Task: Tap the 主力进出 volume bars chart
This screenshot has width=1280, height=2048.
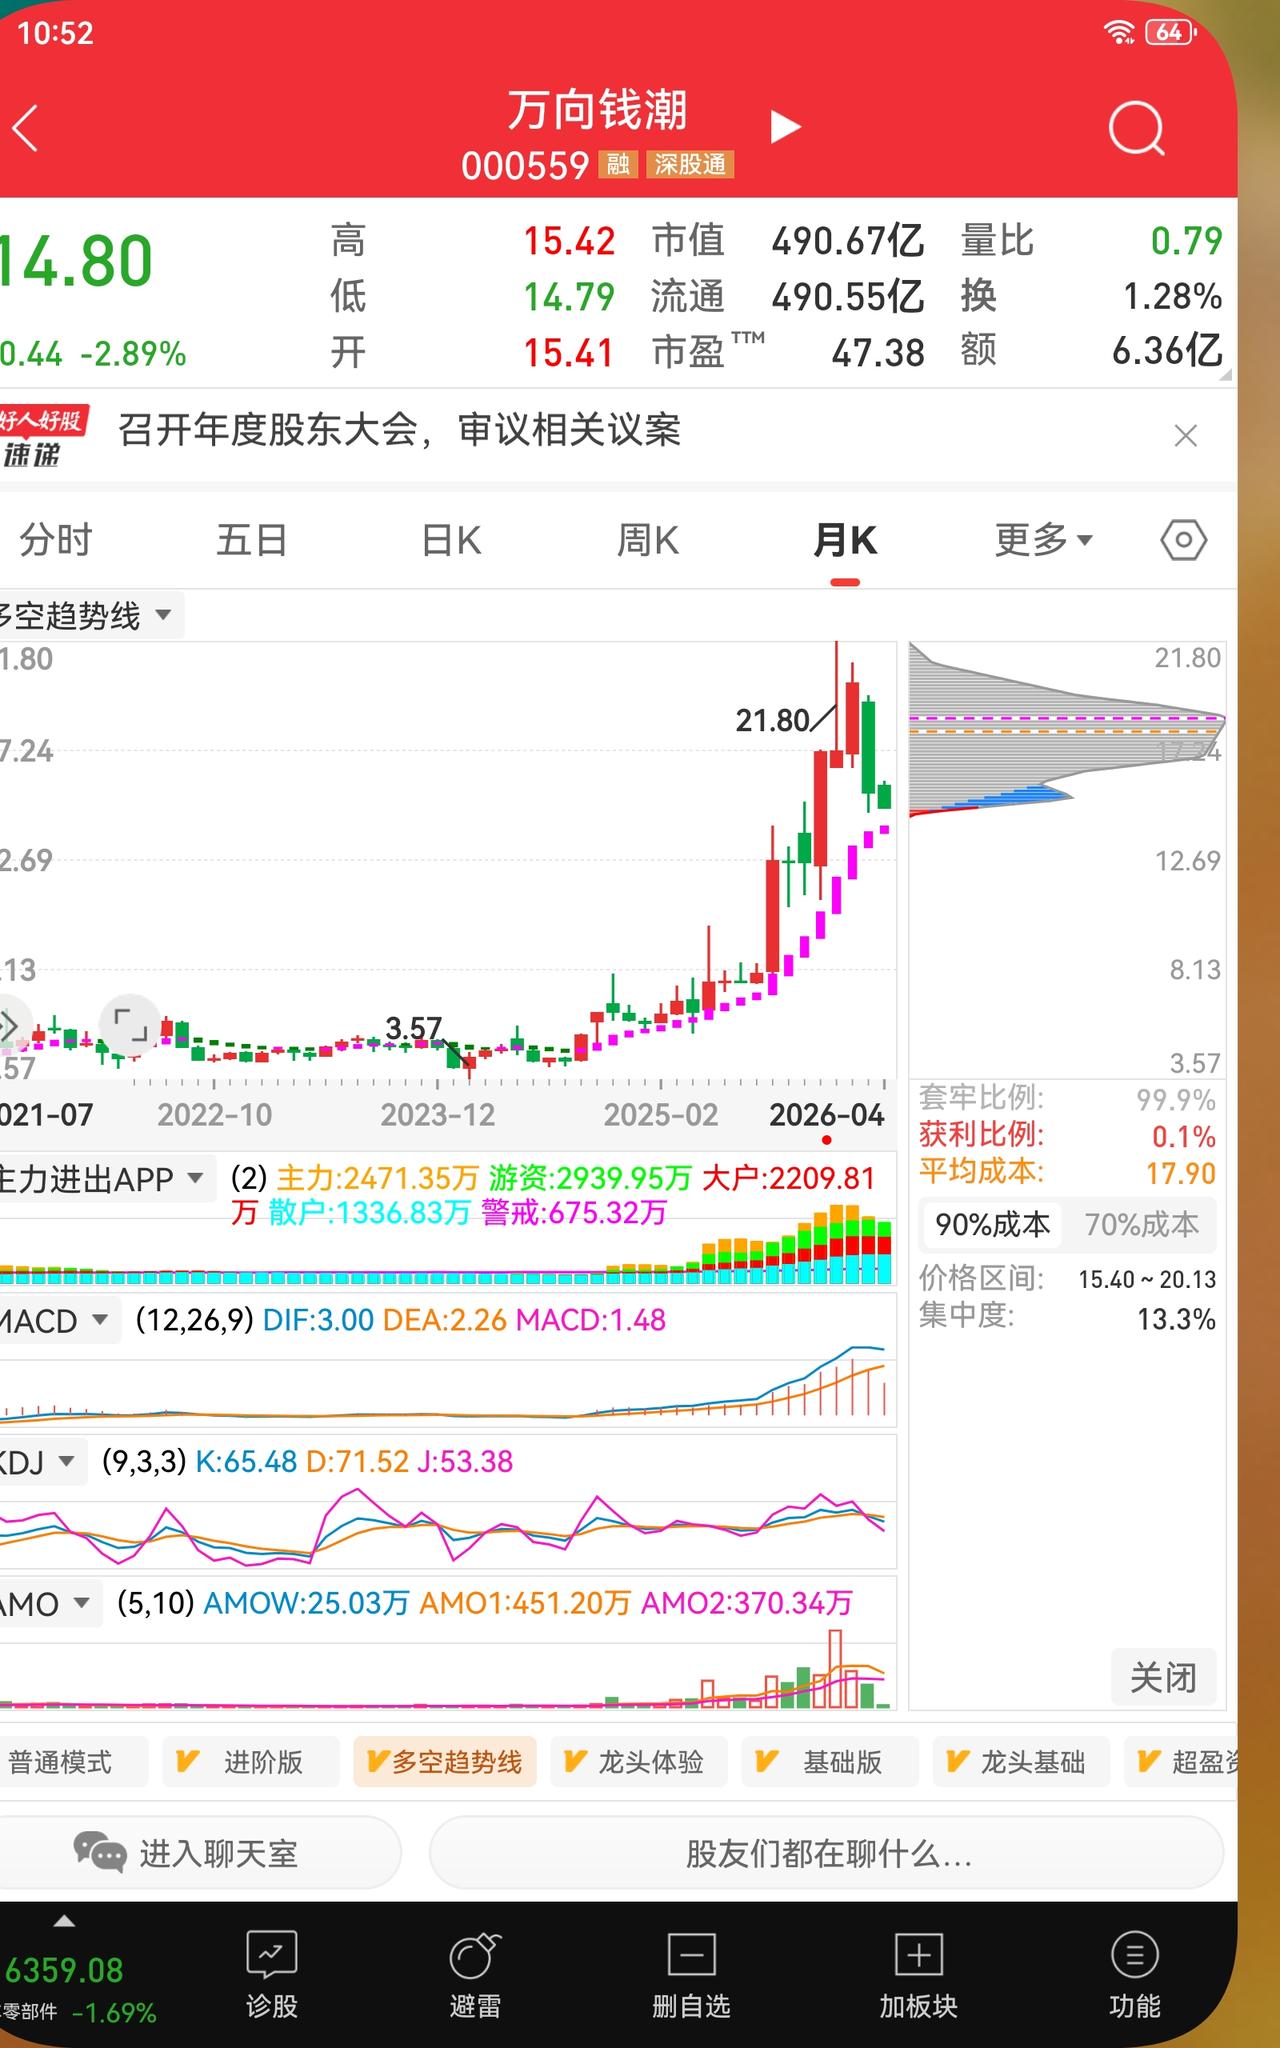Action: pyautogui.click(x=447, y=1245)
